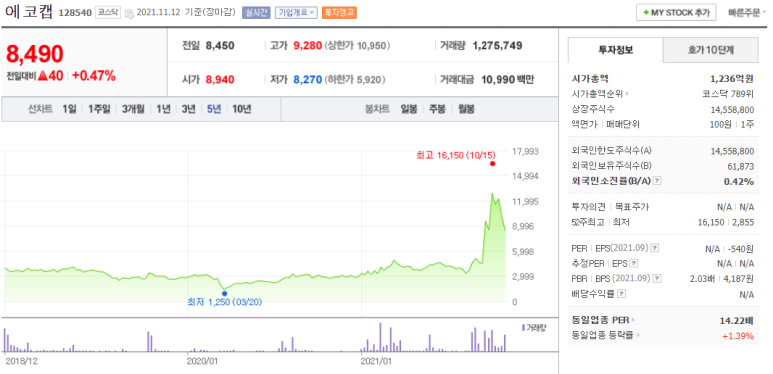
Task: Click the 실시간 badge button
Action: (x=256, y=13)
